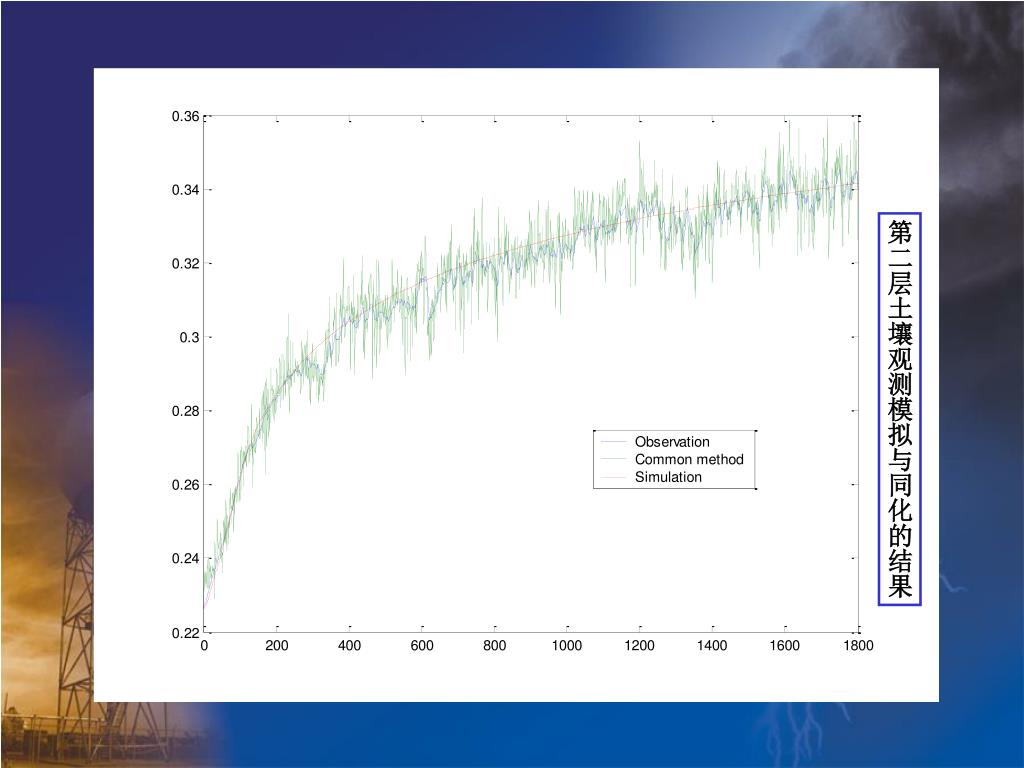Screen dimensions: 1024x768
Task: Click the 0.34 y-axis tick label
Action: pyautogui.click(x=185, y=190)
